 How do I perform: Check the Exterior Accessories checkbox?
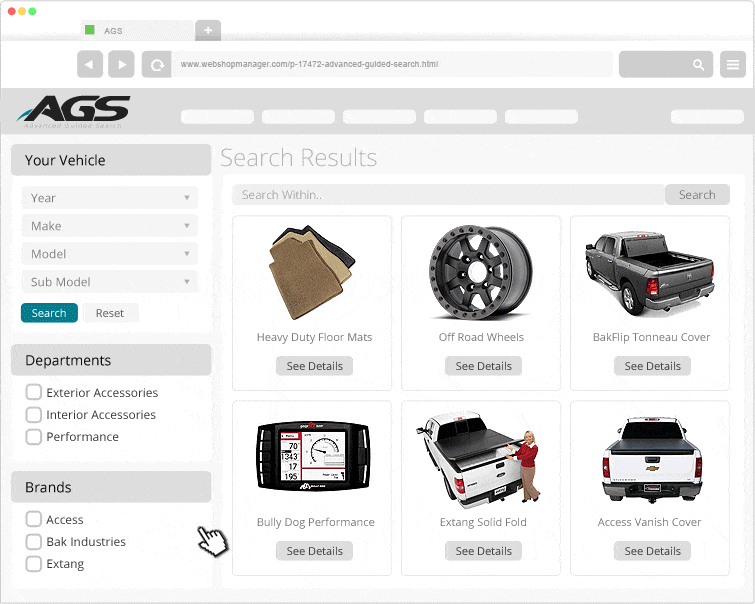(x=34, y=393)
